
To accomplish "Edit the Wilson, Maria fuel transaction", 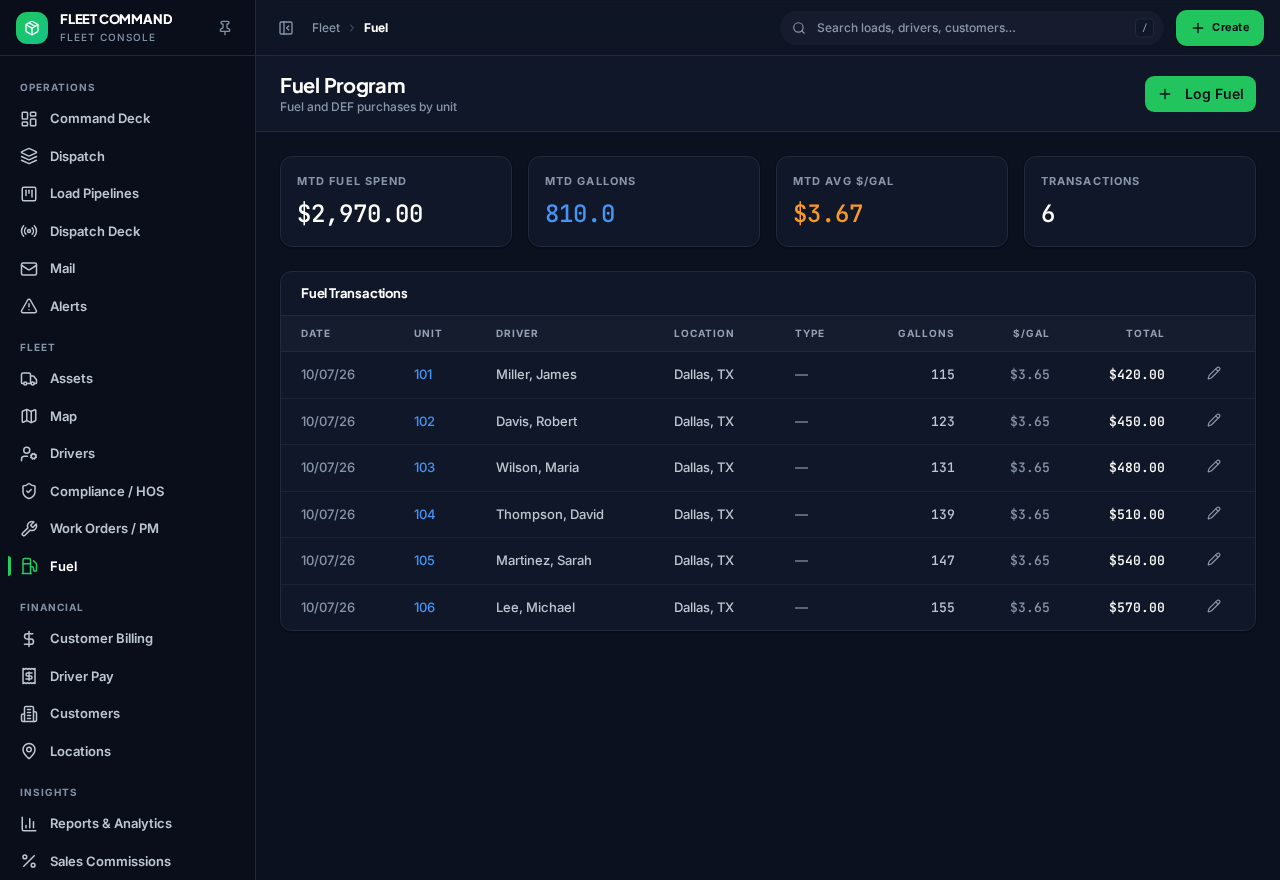I will click(x=1214, y=466).
